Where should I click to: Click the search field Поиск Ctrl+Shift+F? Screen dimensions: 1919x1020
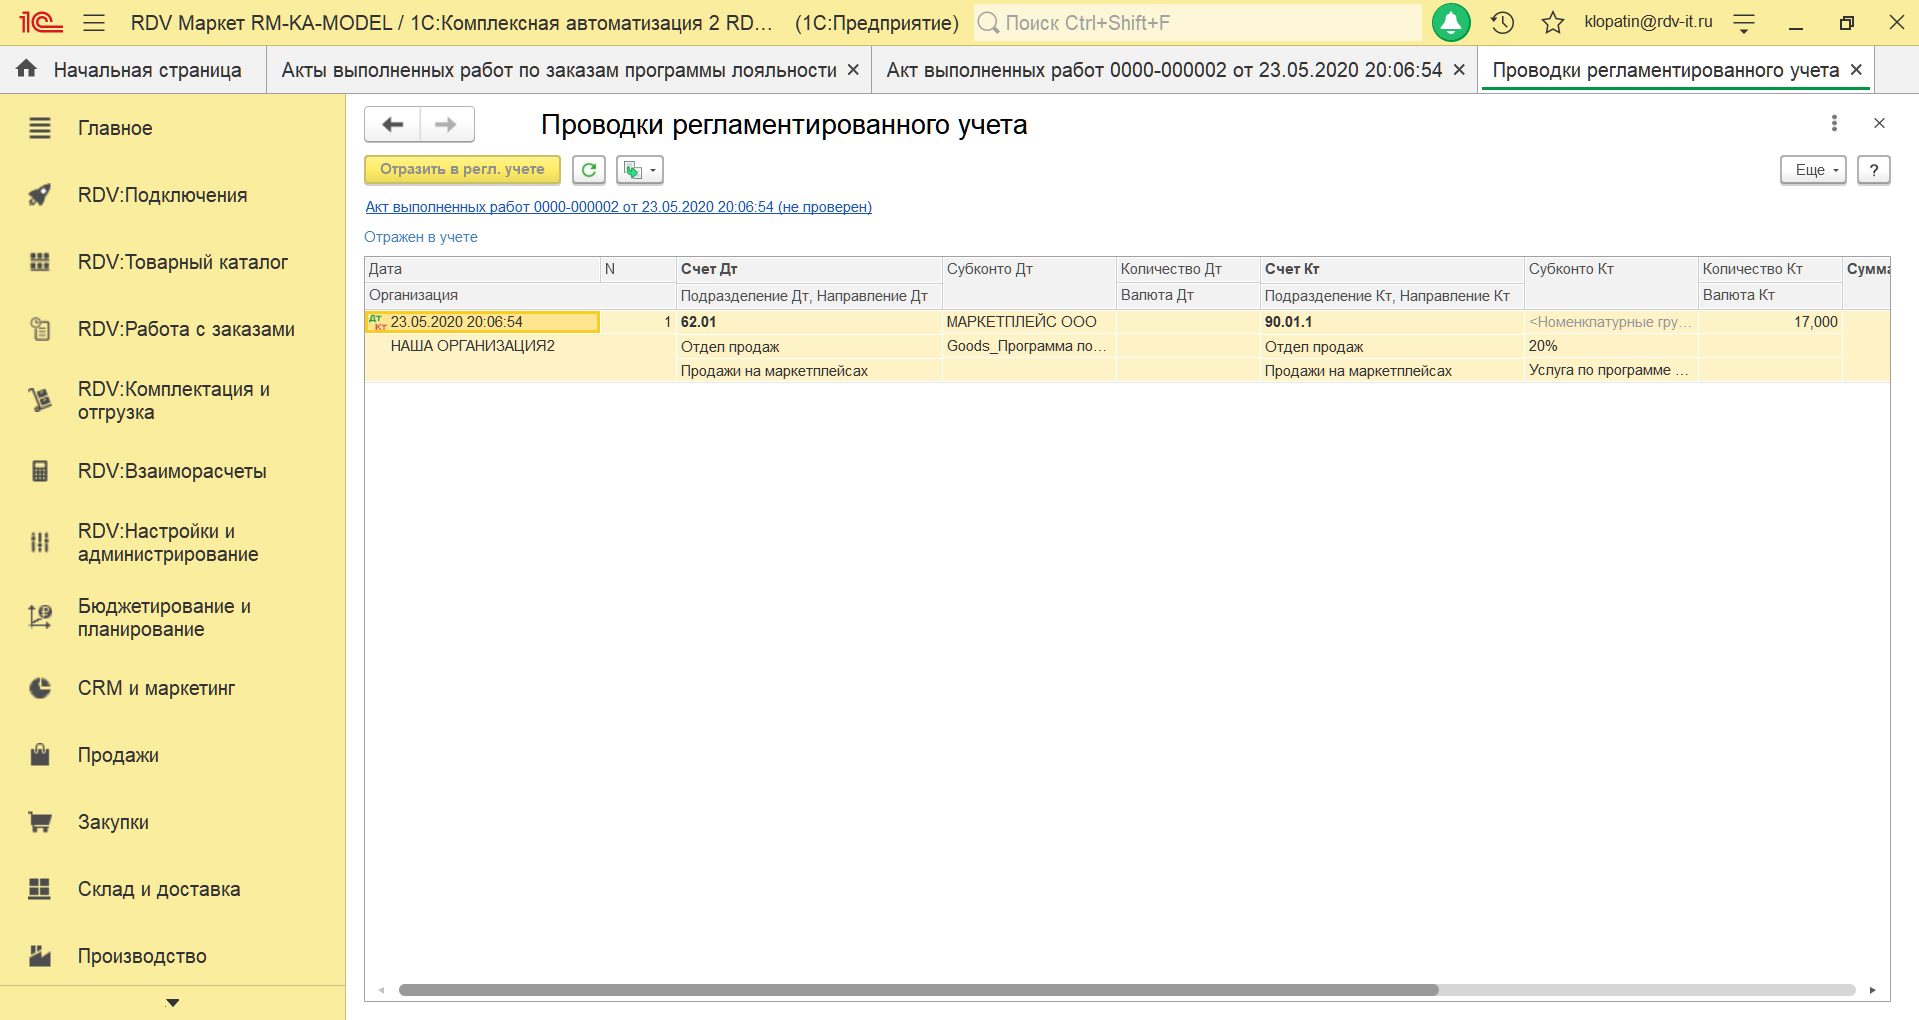pos(1196,22)
